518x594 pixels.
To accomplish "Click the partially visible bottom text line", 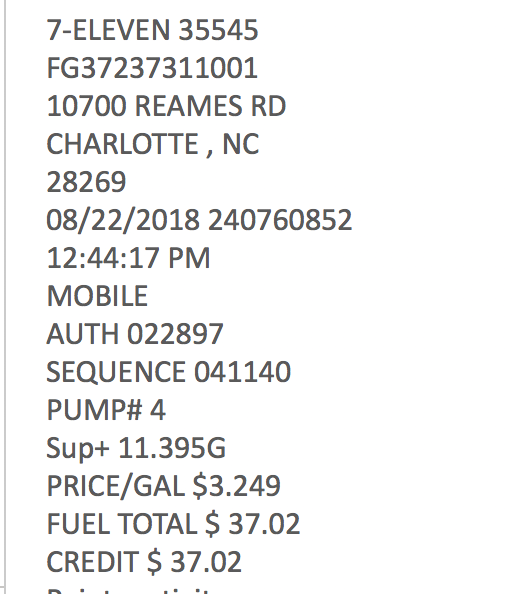I will coord(129,591).
